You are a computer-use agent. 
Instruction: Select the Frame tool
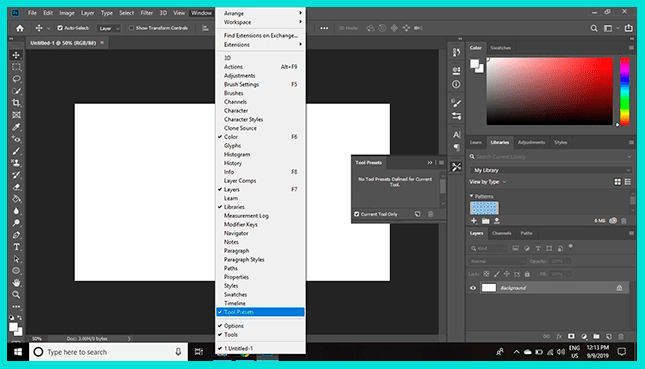tap(16, 115)
